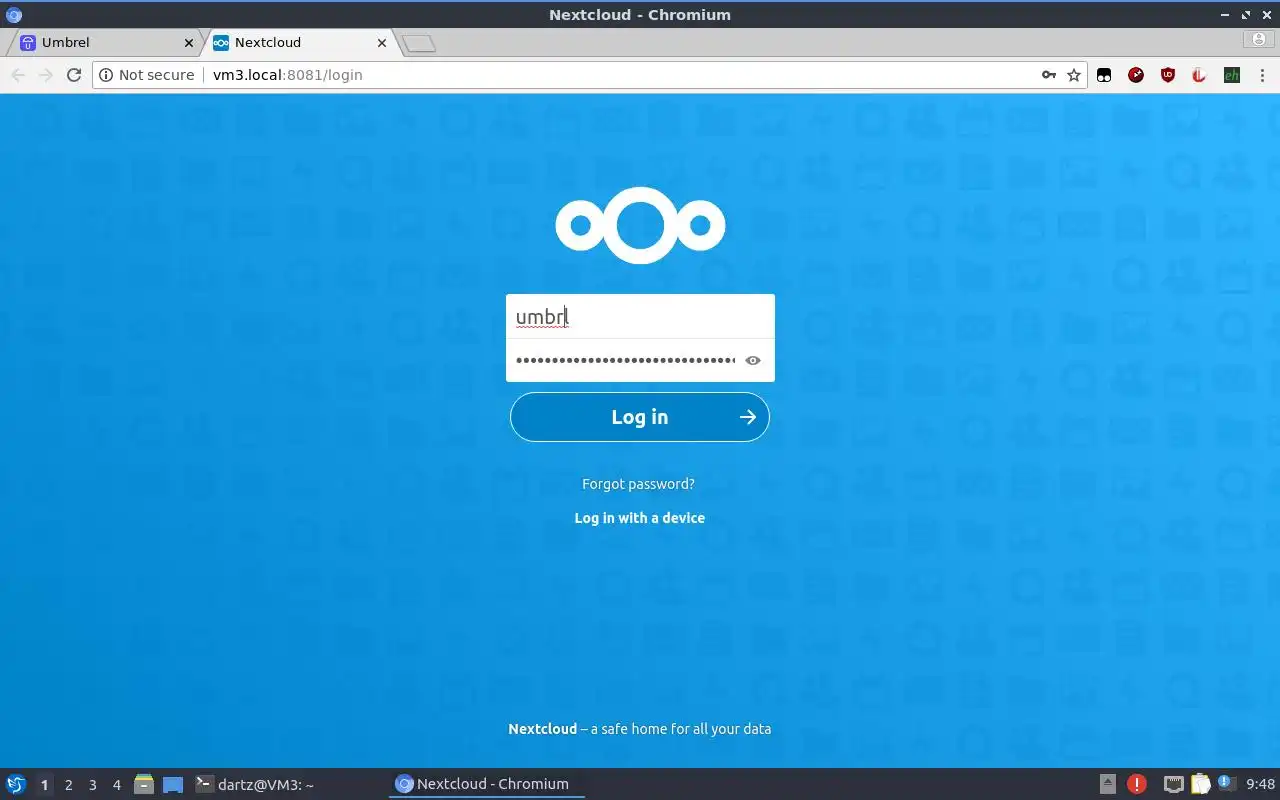Click the URL vm3.local:8081/login in address bar
1280x800 pixels.
tap(288, 75)
